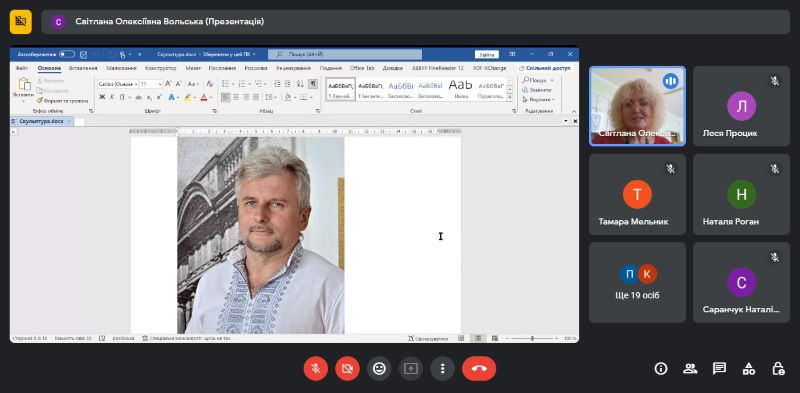Adjust Word zoom slider

532,338
